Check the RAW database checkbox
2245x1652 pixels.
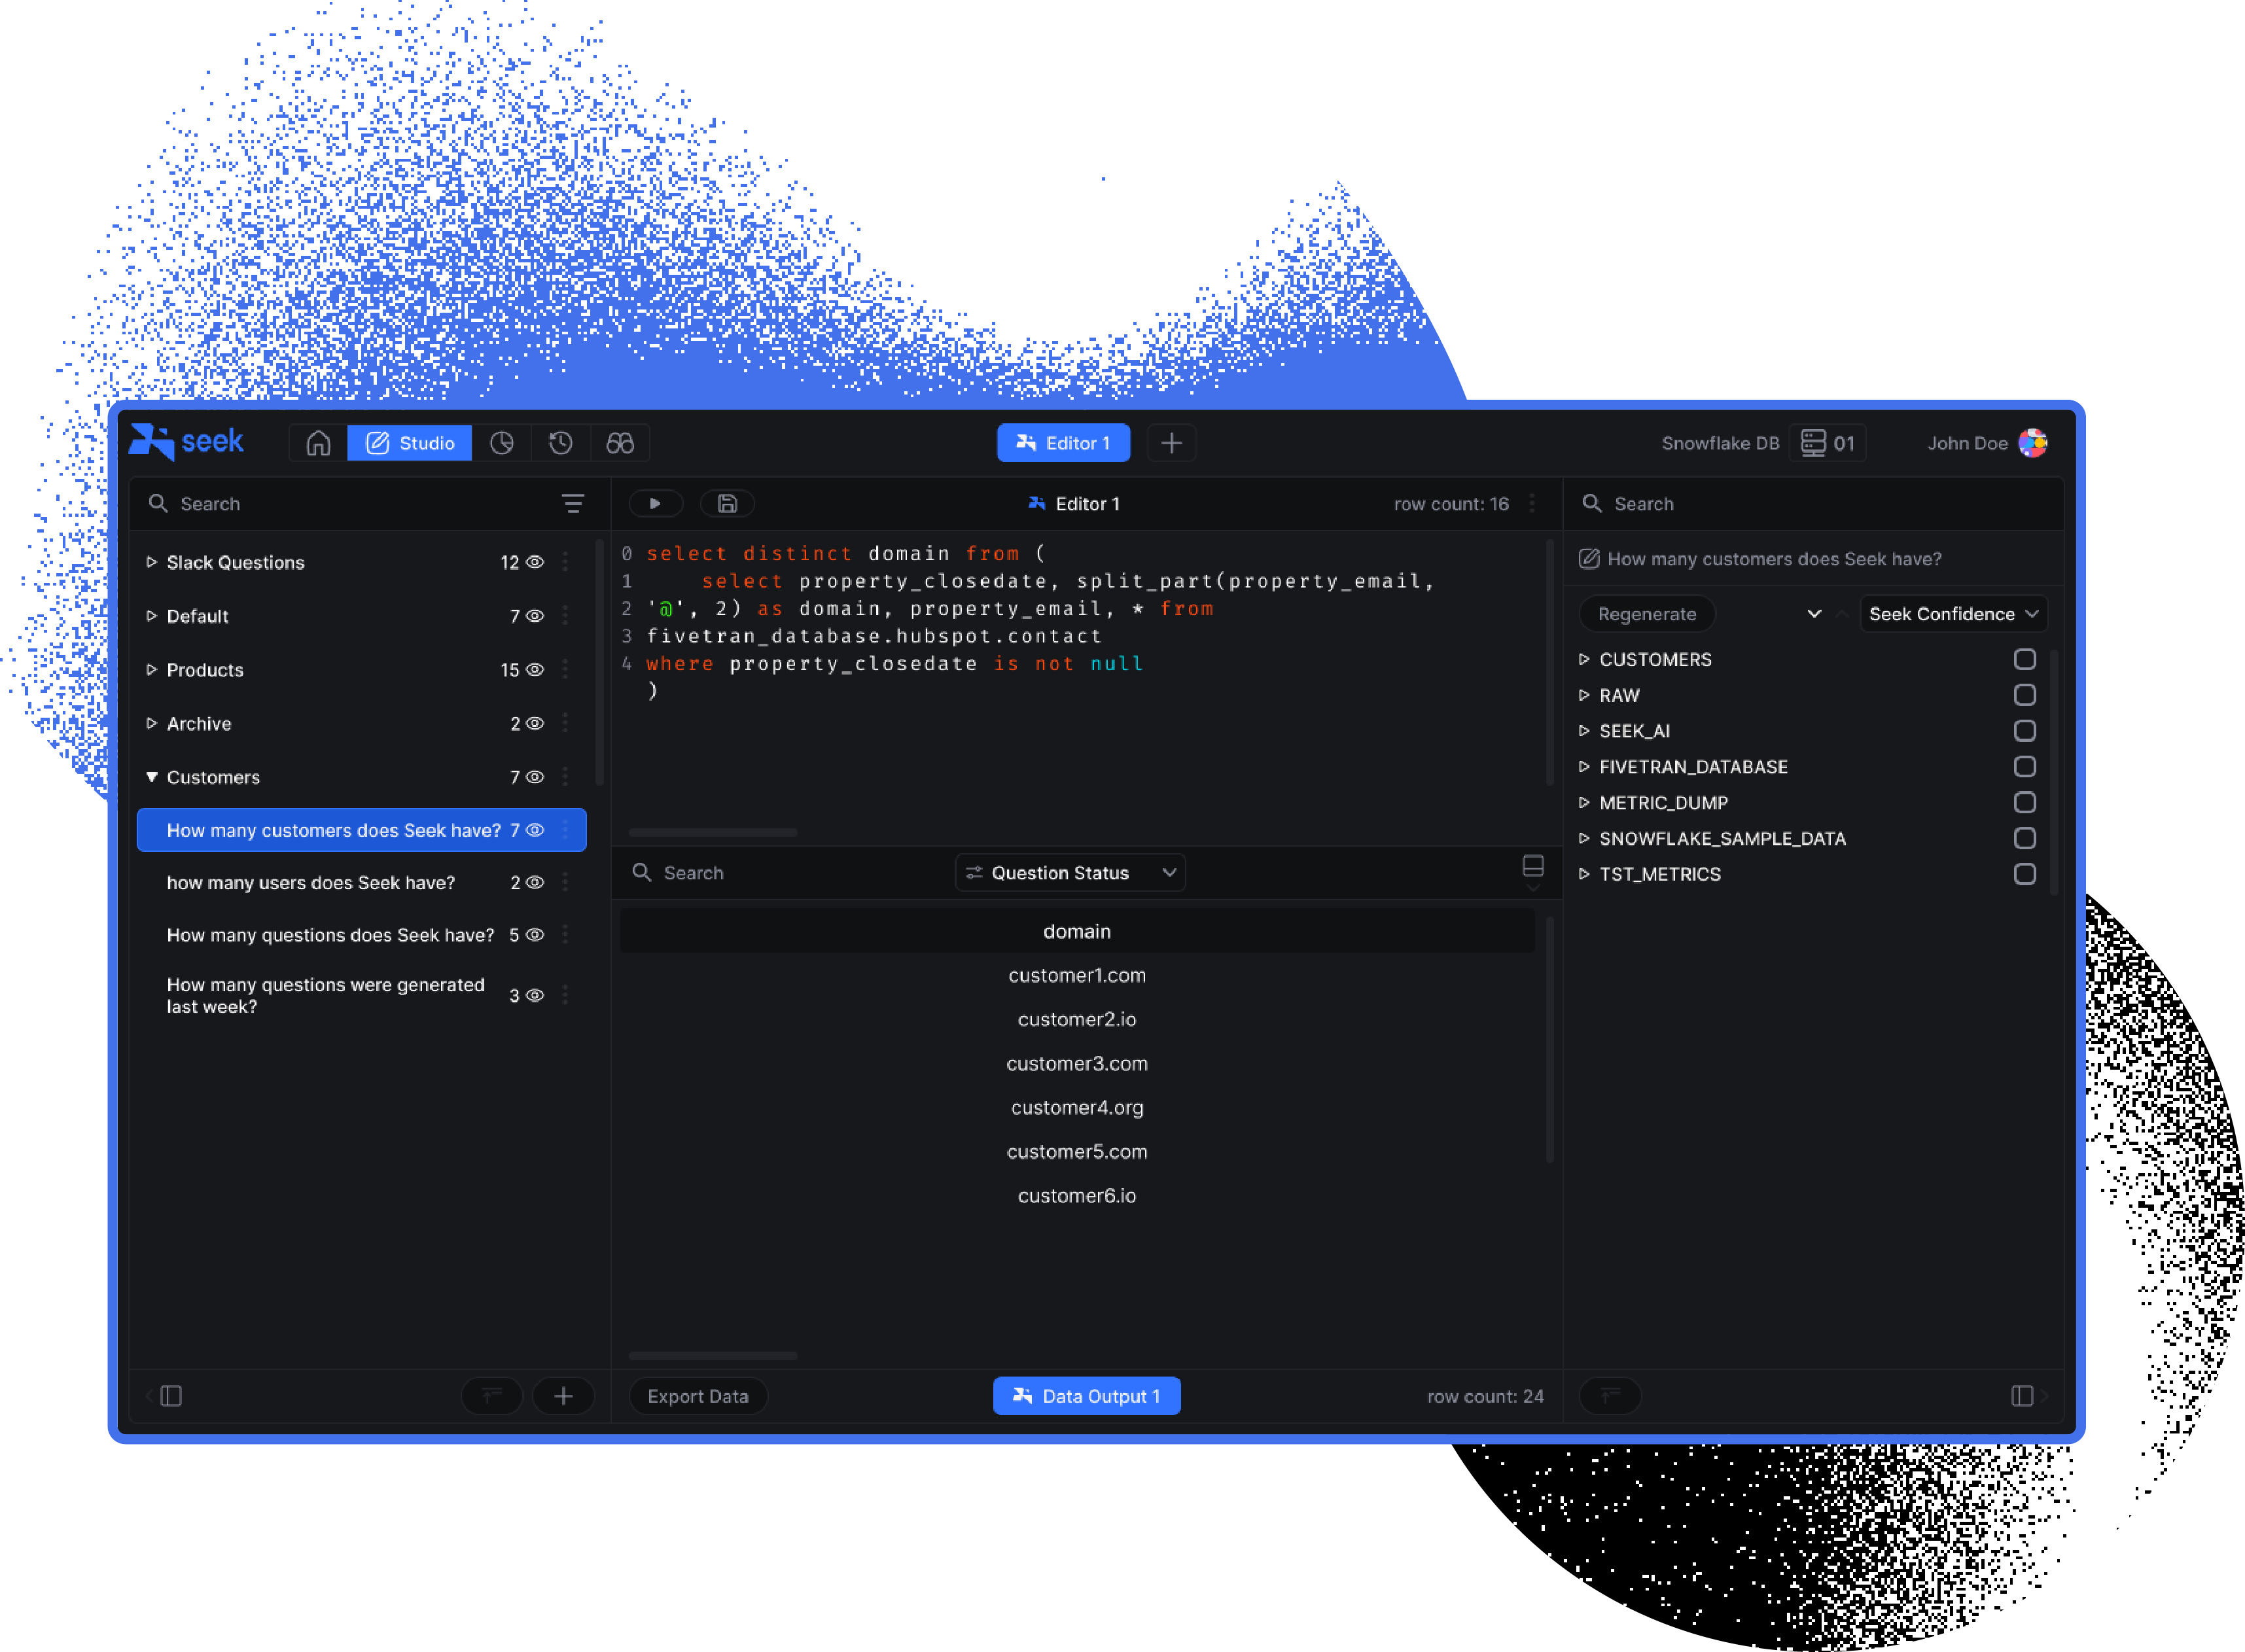tap(2024, 695)
